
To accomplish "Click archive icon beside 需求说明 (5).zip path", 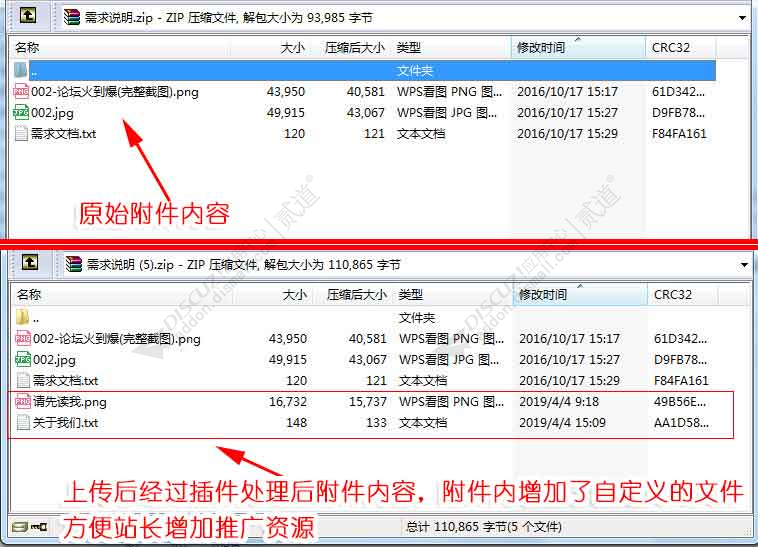I will coord(74,264).
